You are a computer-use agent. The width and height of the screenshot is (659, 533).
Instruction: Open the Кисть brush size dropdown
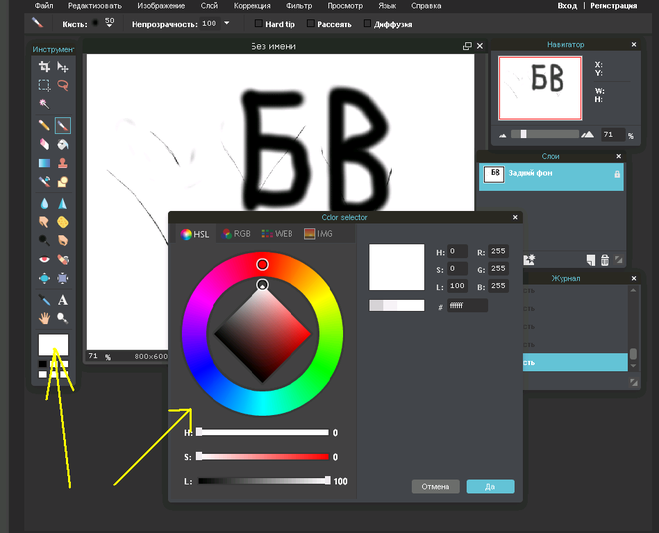(109, 25)
